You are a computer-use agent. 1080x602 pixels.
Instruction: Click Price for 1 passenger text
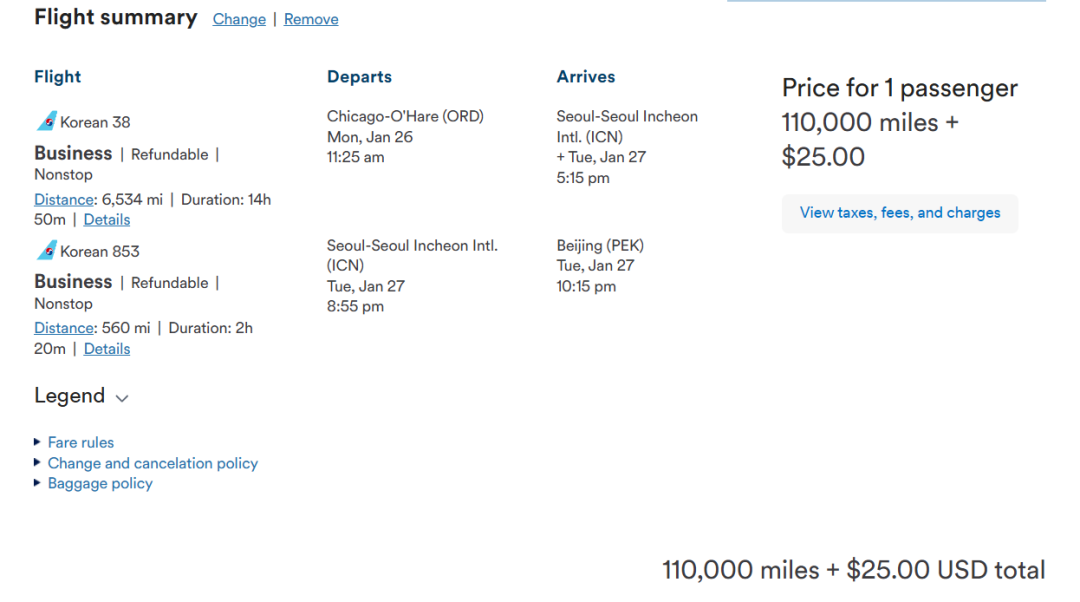click(899, 88)
